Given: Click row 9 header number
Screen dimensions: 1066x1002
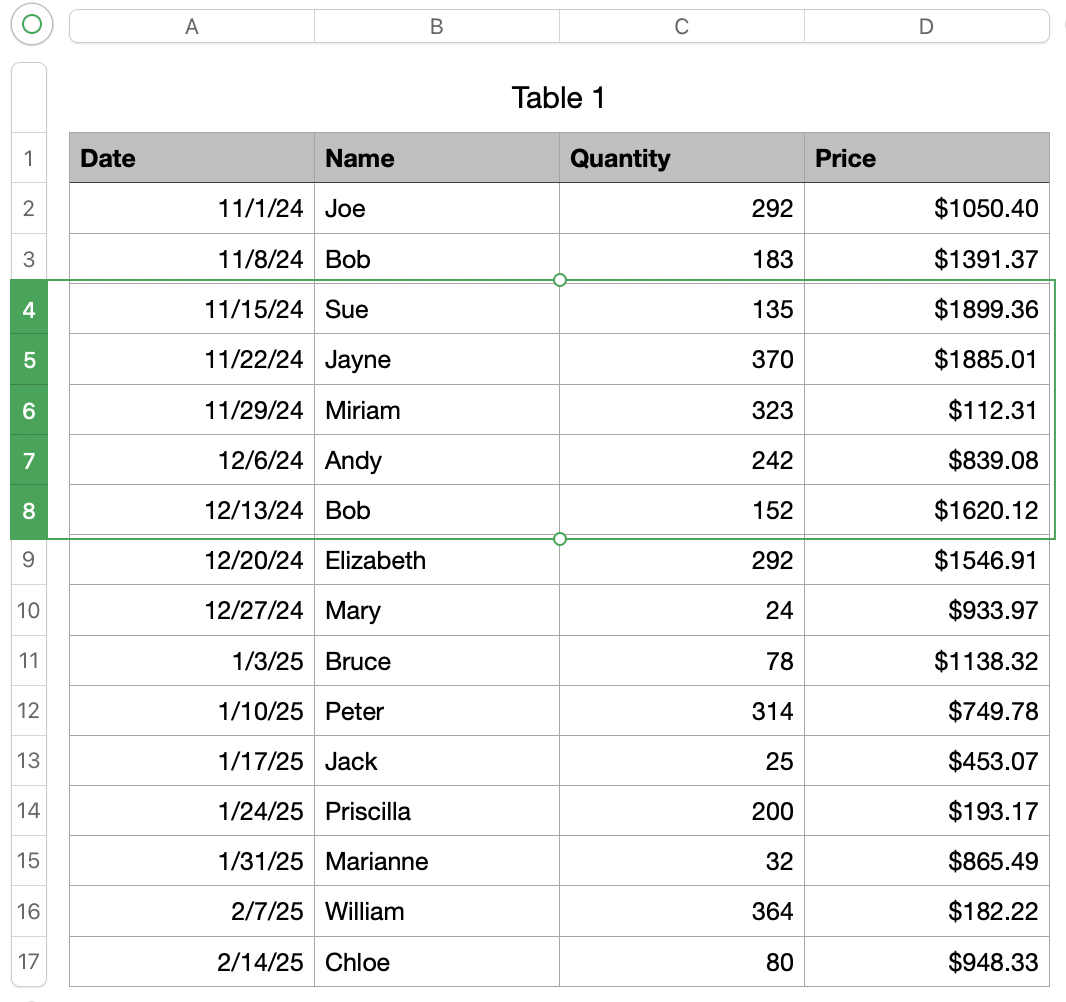Looking at the screenshot, I should coord(29,560).
